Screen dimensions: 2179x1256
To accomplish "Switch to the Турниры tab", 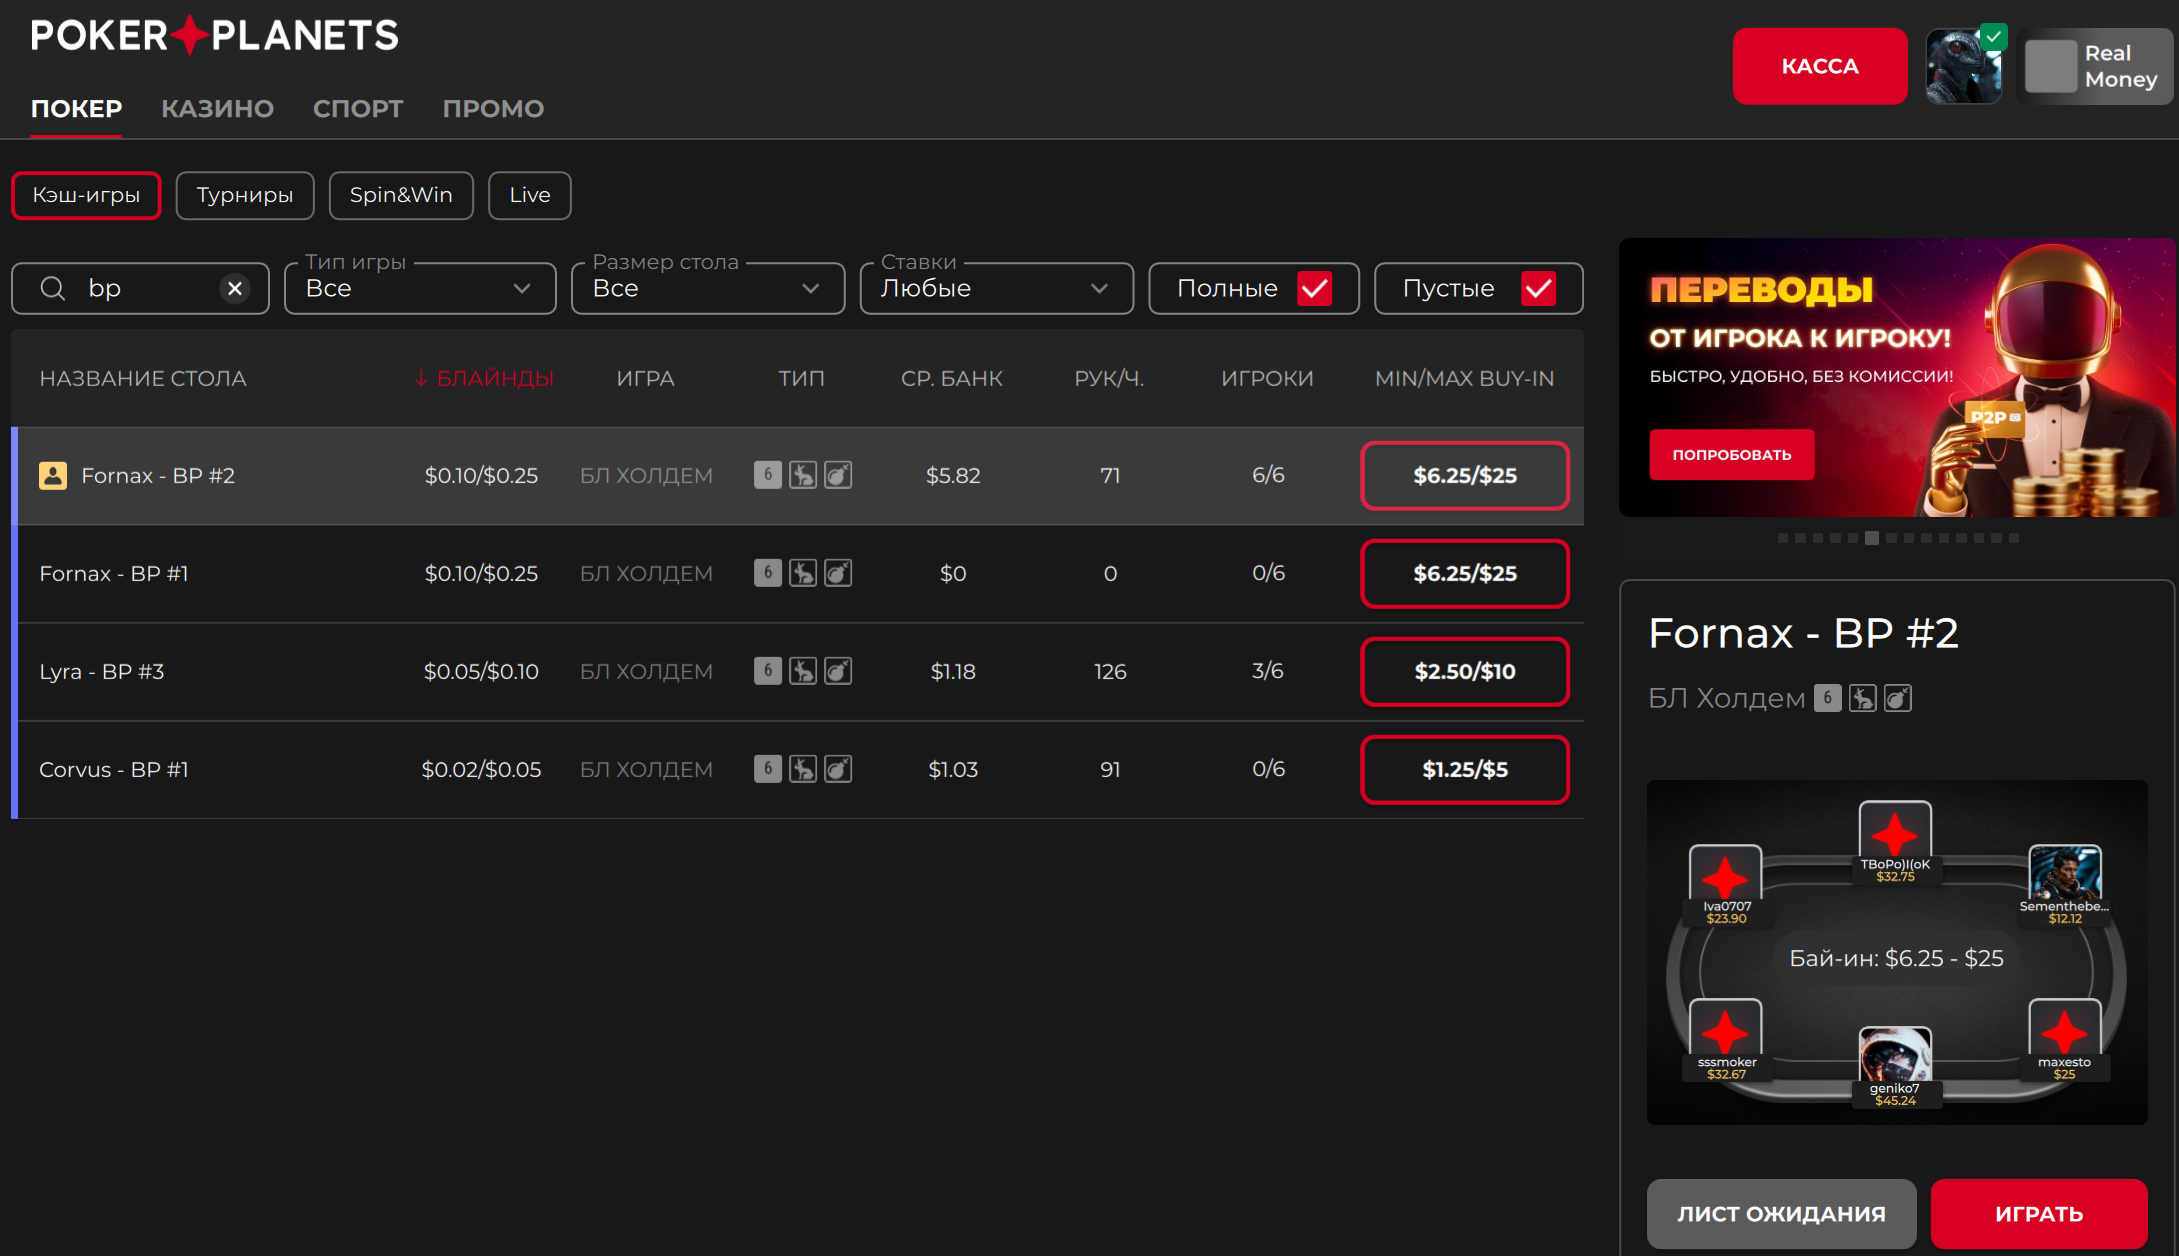I will click(x=245, y=195).
